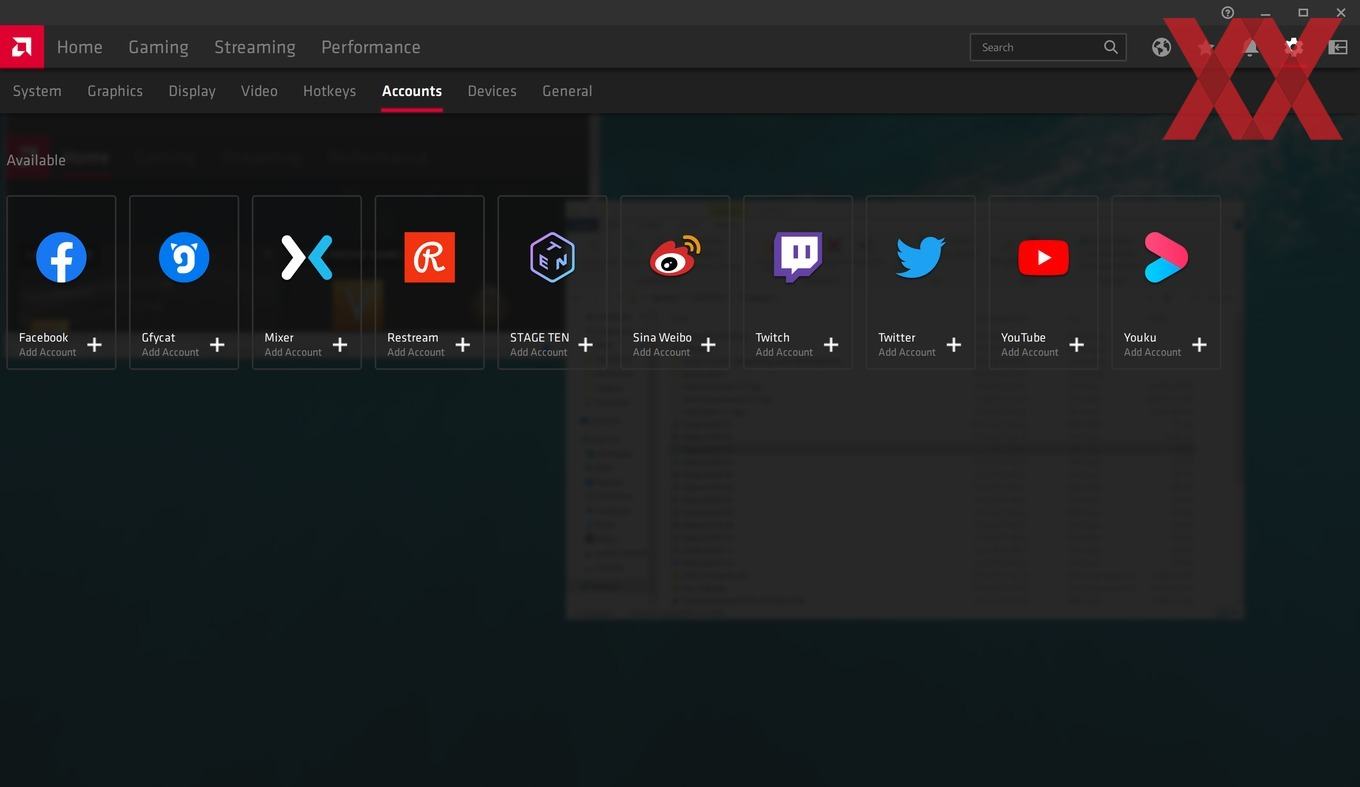Switch to General settings tab
Image resolution: width=1360 pixels, height=787 pixels.
click(567, 91)
